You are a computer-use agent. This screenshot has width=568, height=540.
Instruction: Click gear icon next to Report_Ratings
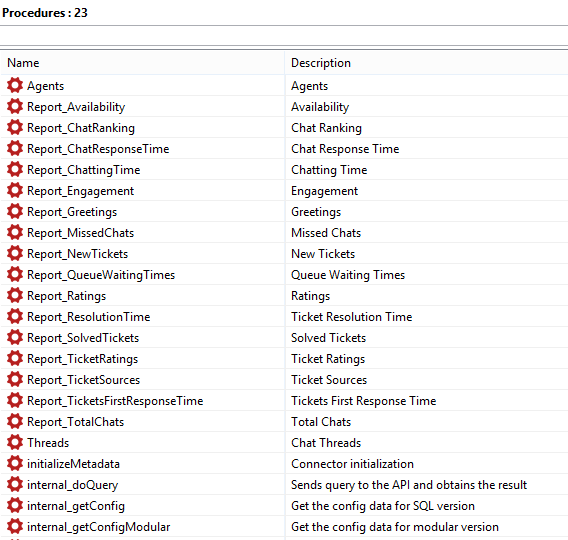point(15,296)
